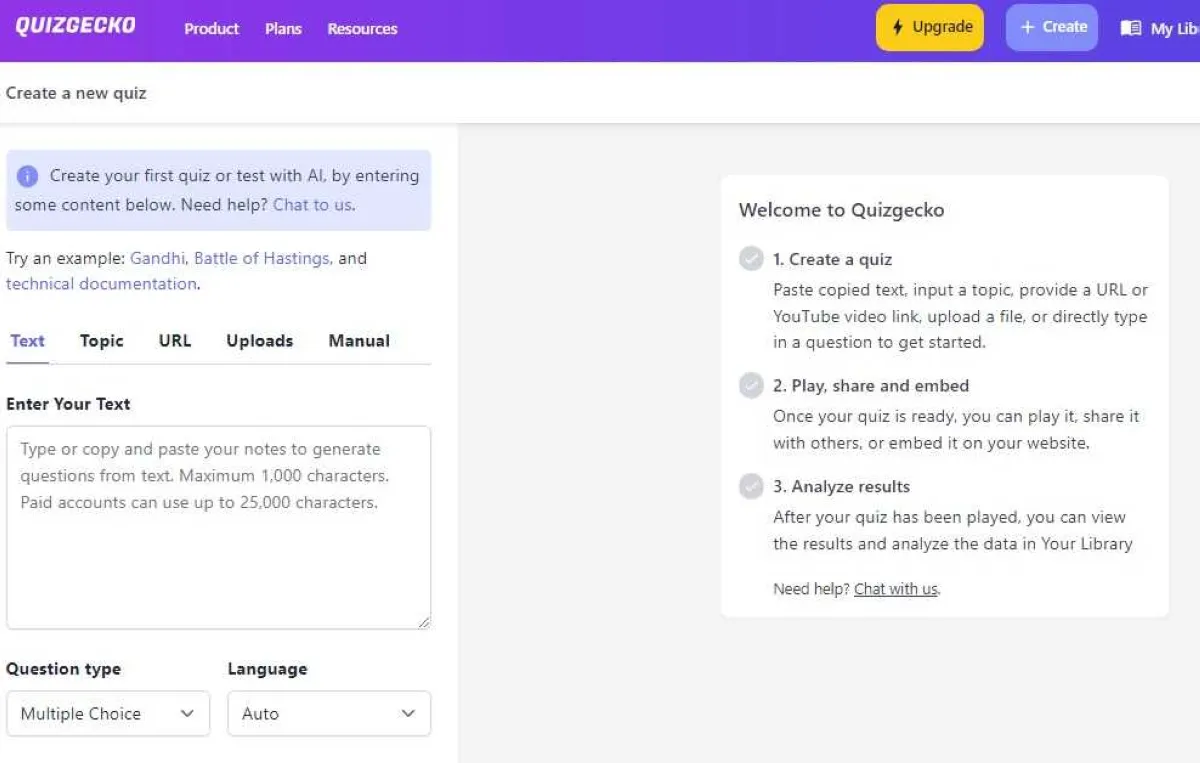Expand the Language dropdown
This screenshot has height=763, width=1200.
(329, 714)
